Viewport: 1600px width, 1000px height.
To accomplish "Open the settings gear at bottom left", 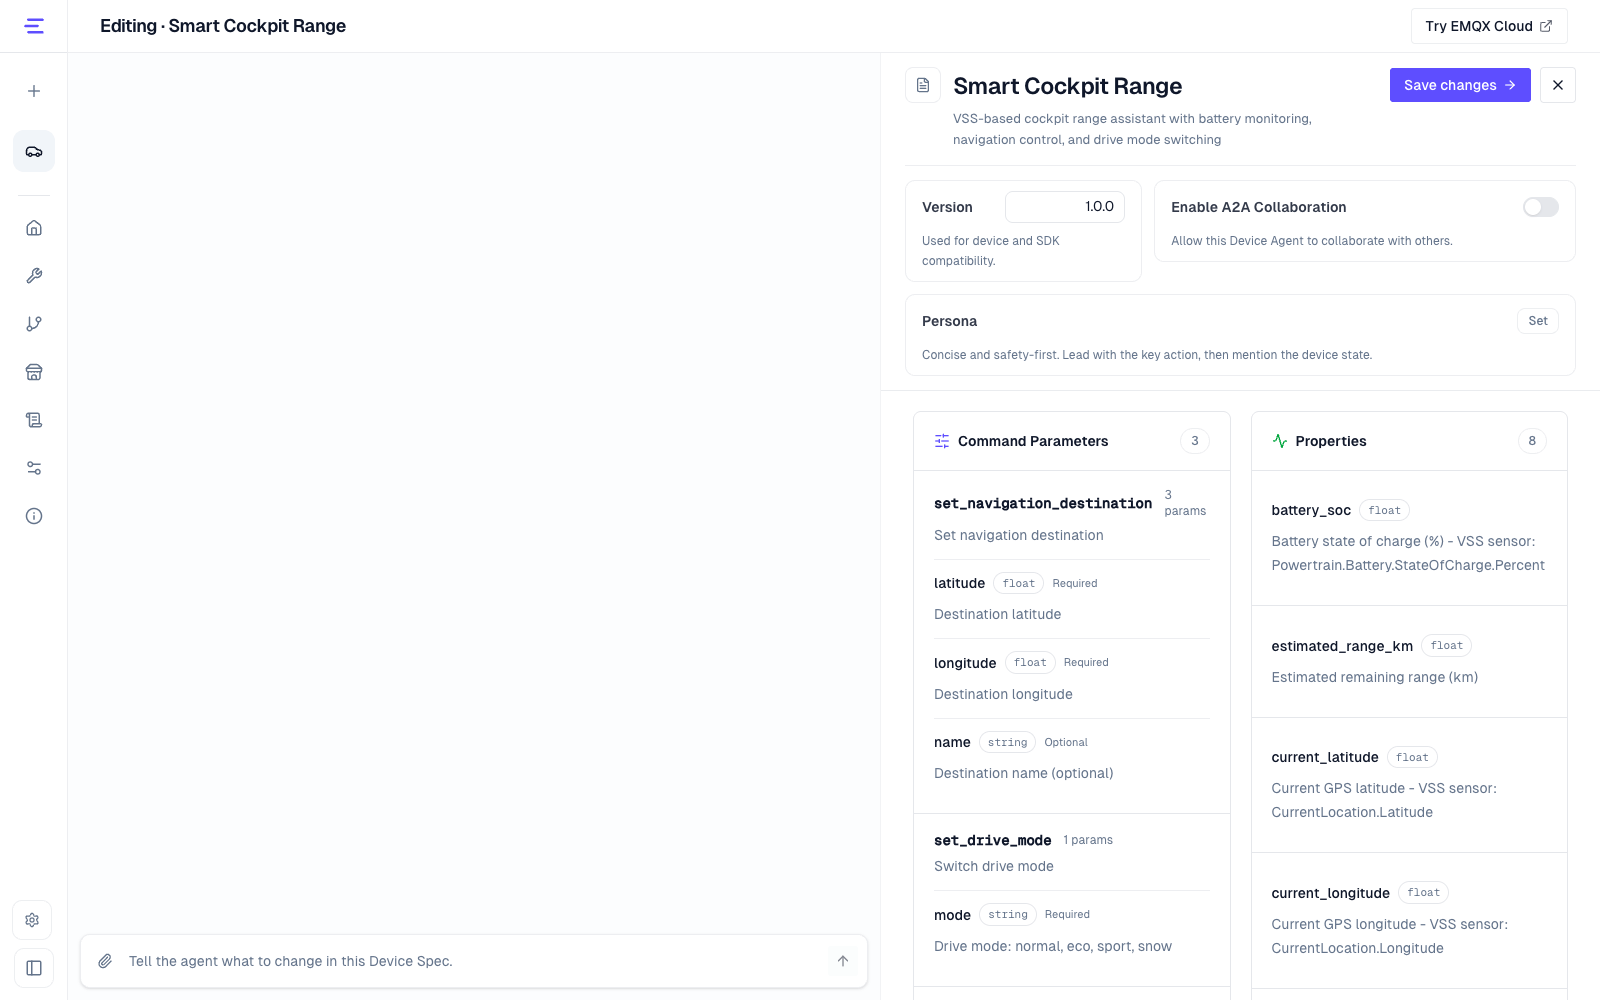I will click(x=33, y=920).
